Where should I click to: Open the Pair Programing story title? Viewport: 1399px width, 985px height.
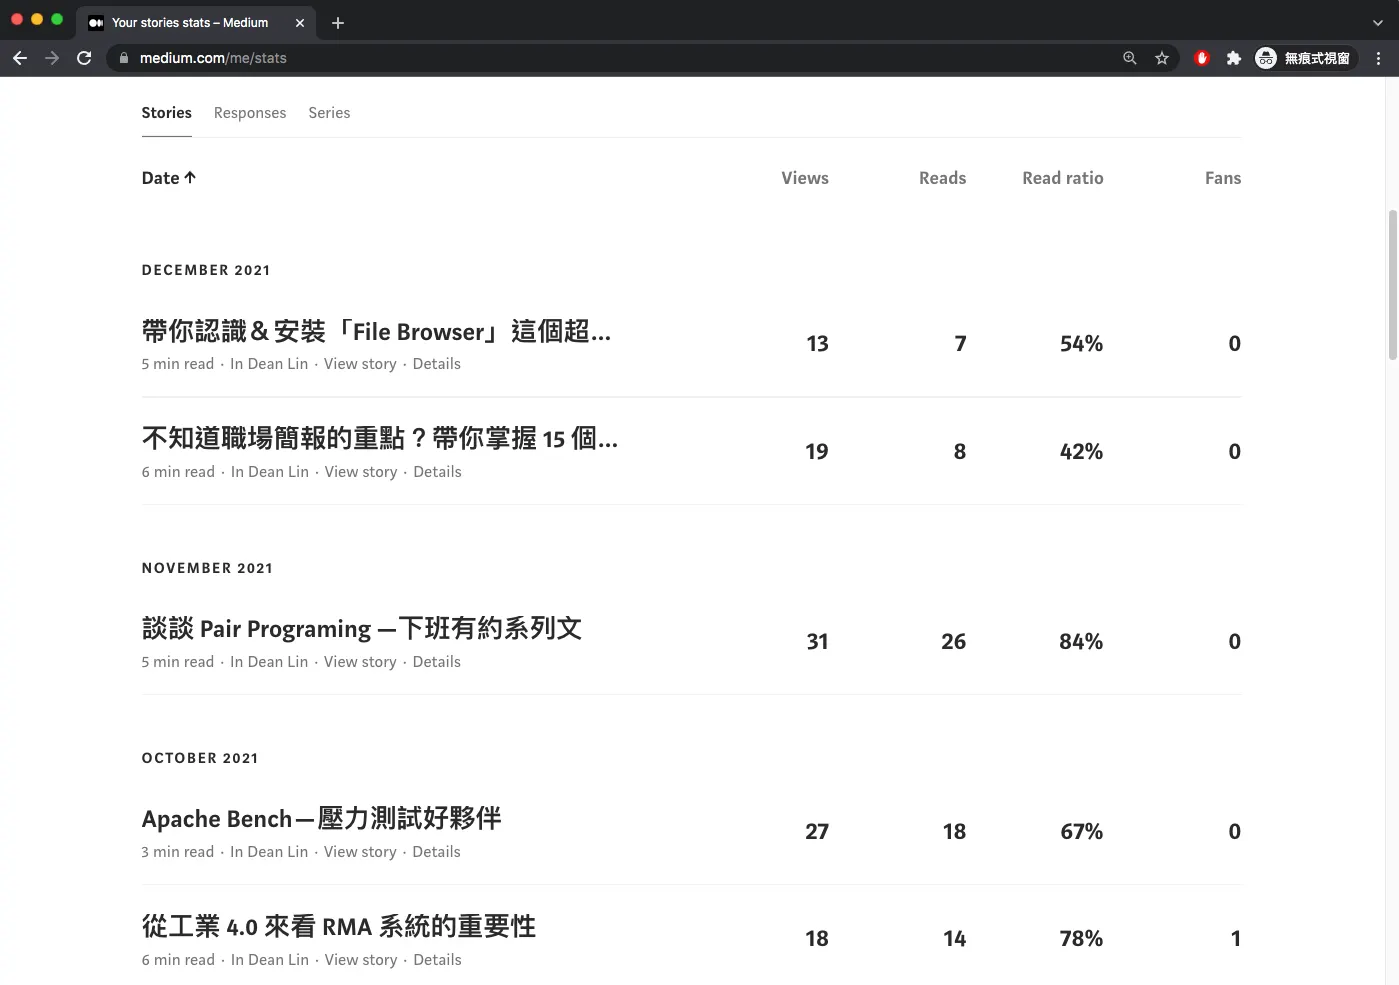click(x=362, y=628)
